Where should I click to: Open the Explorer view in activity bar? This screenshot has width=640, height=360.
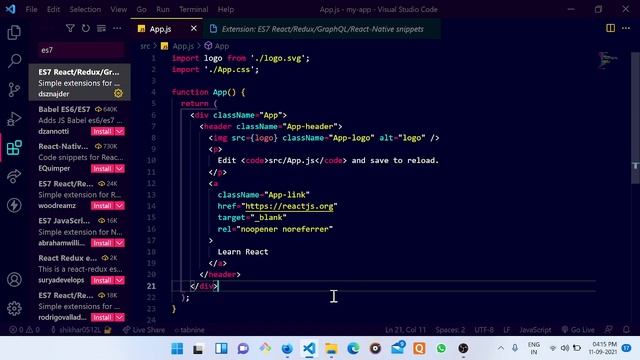(x=14, y=32)
